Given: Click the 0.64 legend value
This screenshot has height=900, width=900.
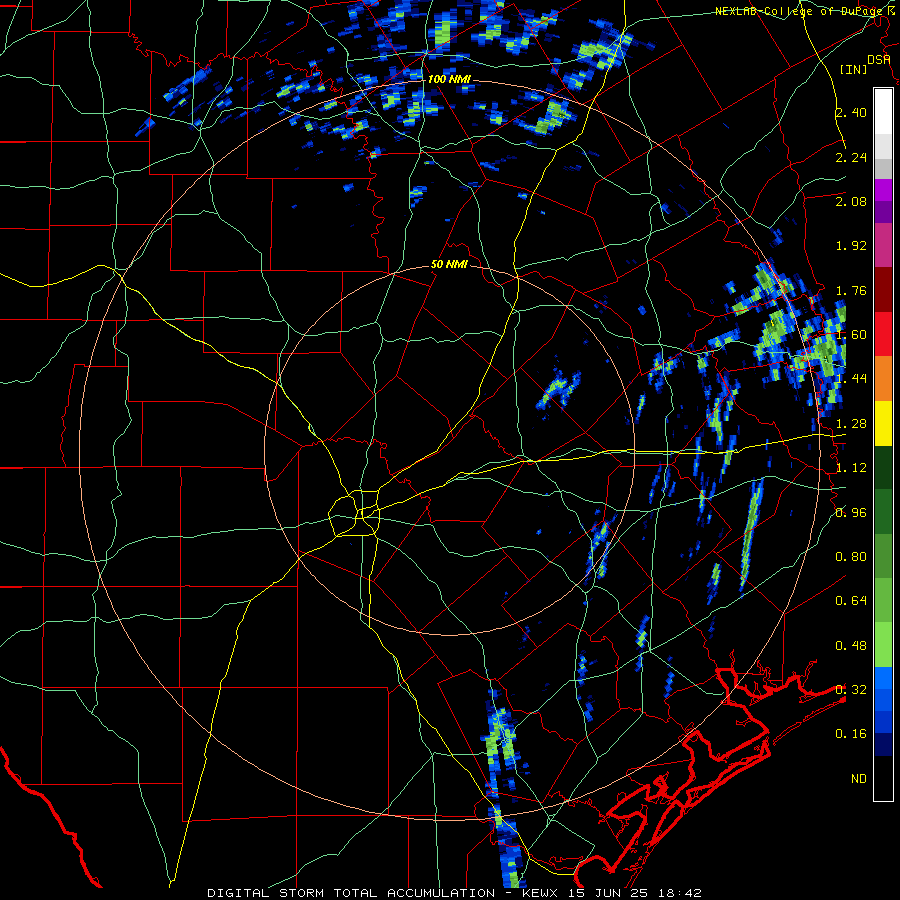Looking at the screenshot, I should [x=851, y=601].
